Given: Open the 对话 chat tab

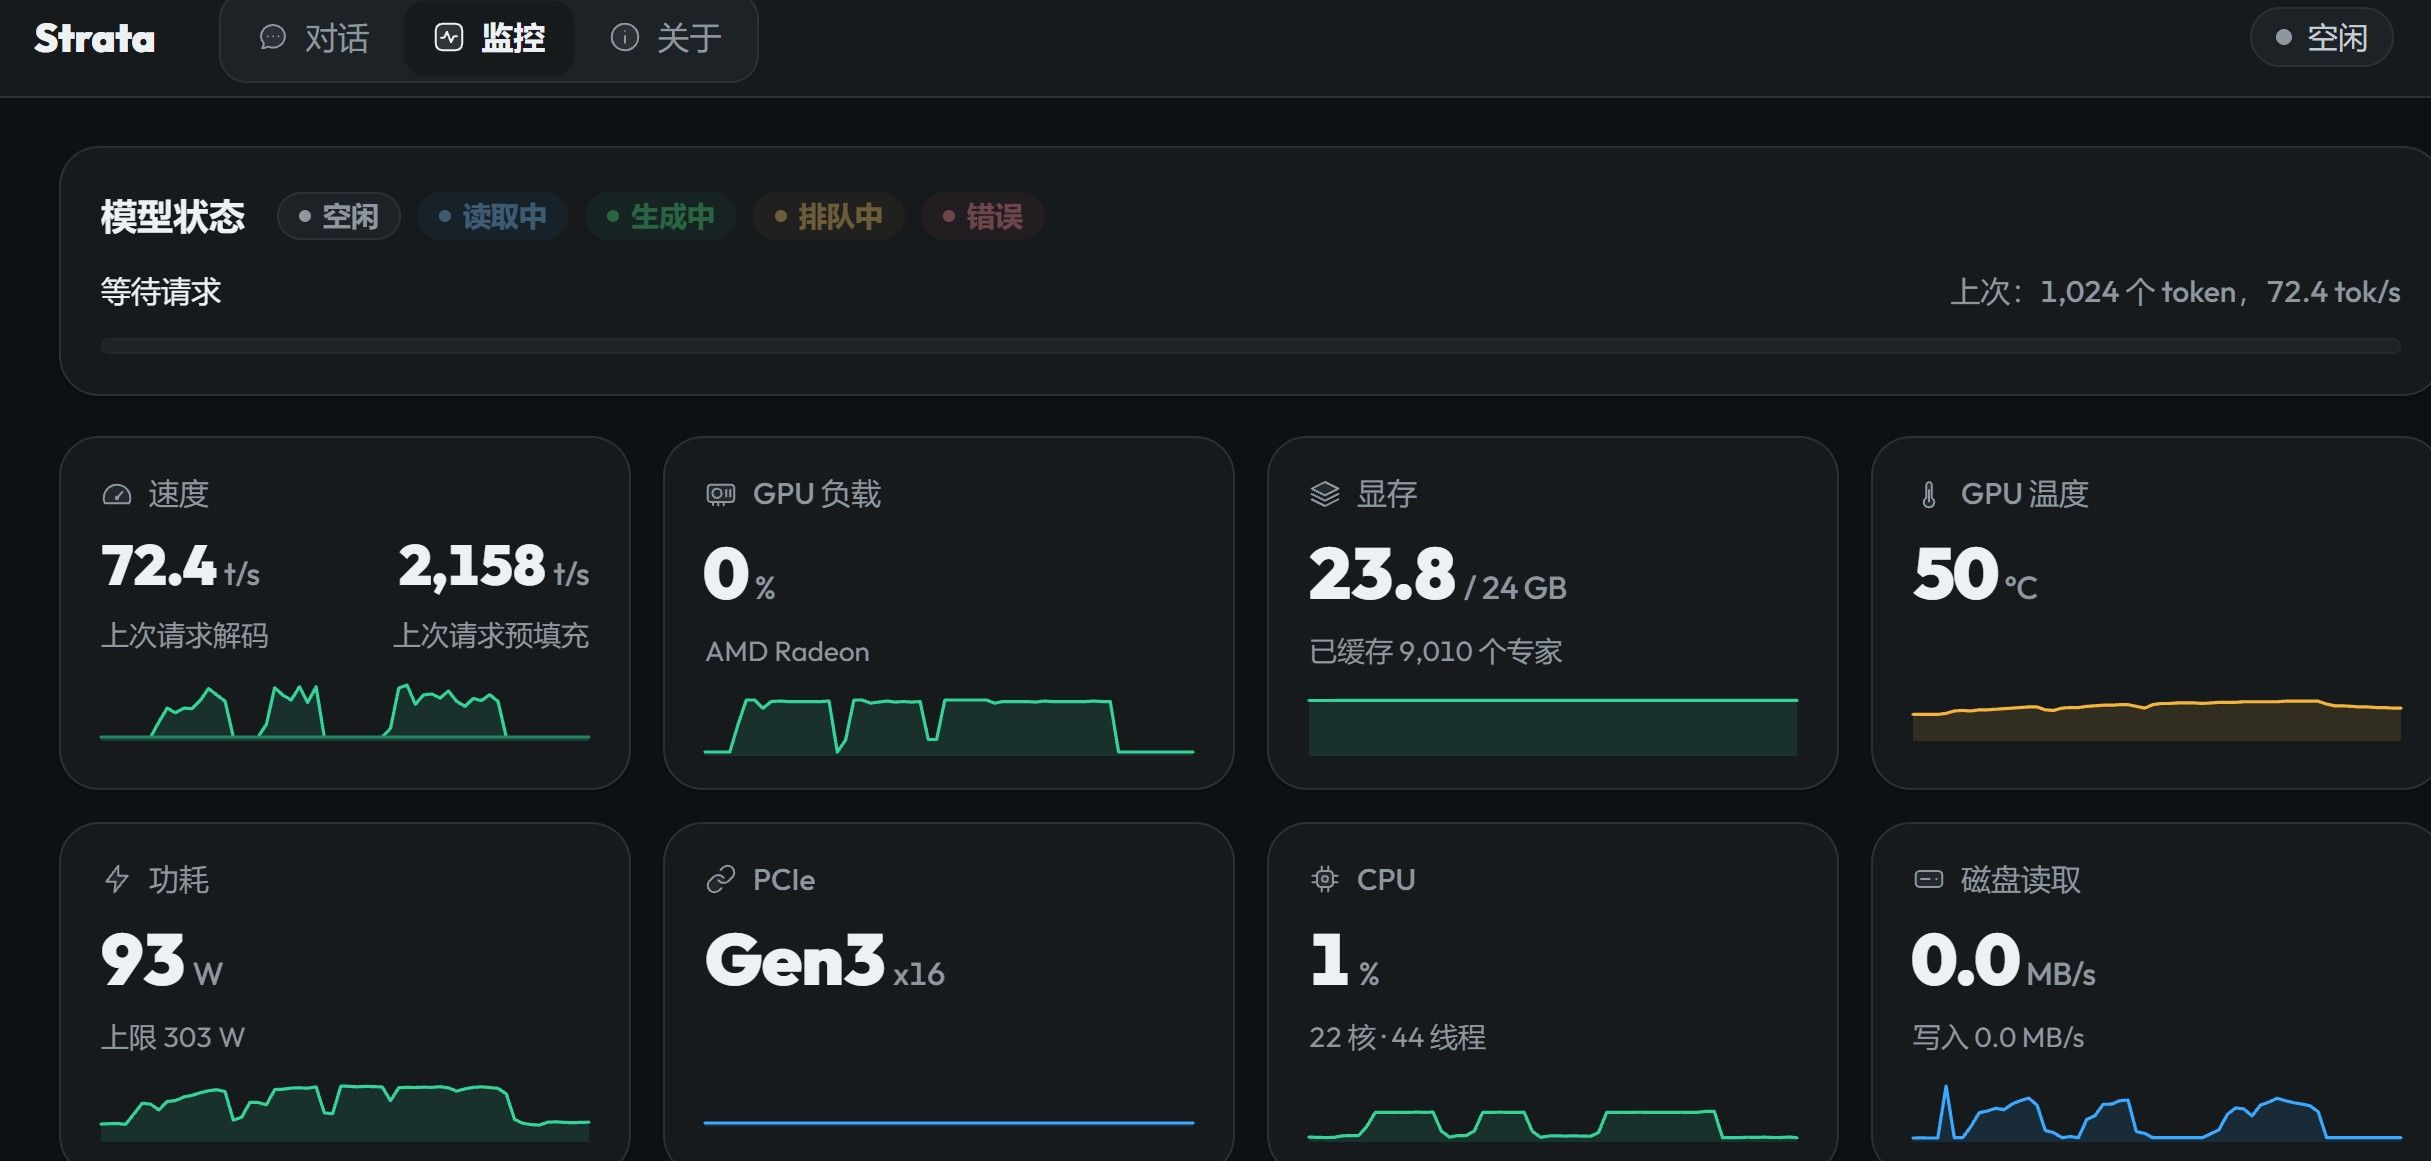Looking at the screenshot, I should (x=314, y=38).
